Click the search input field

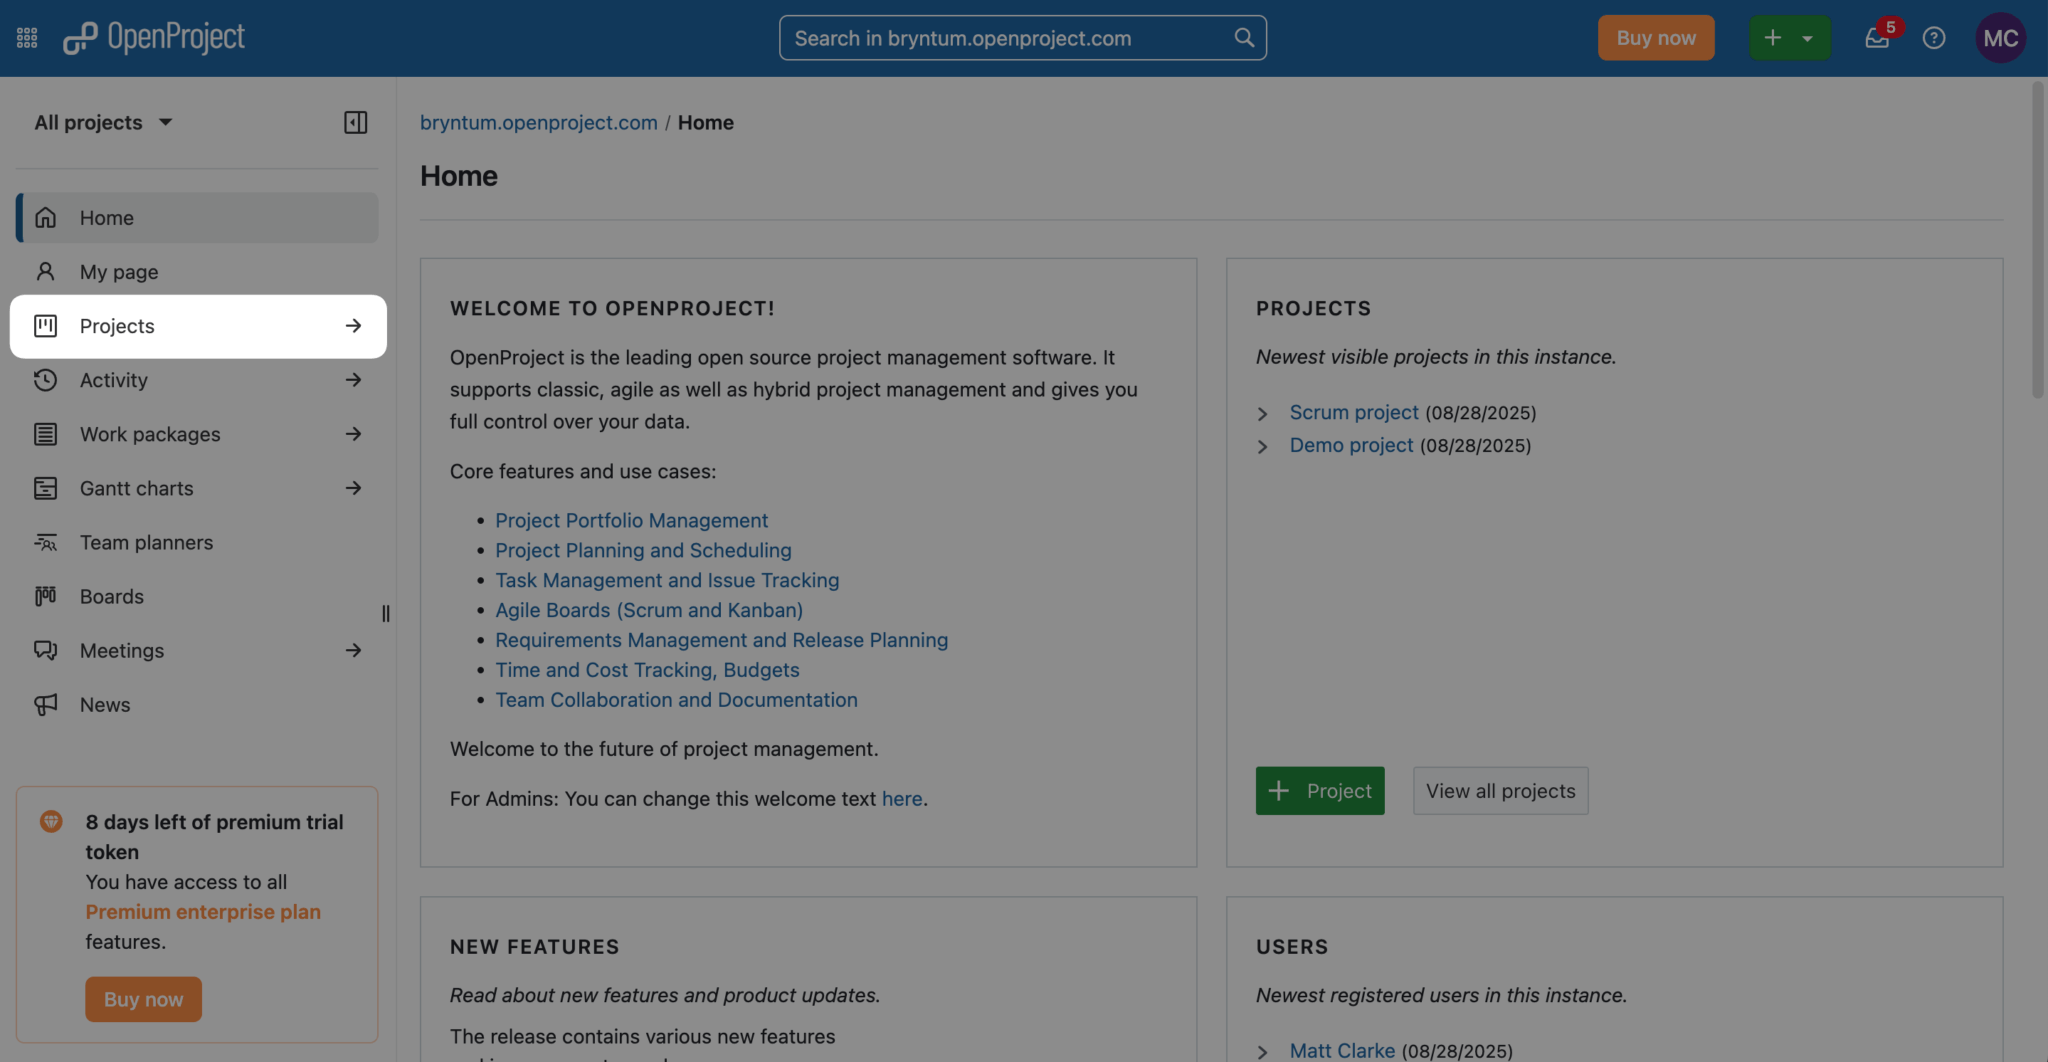(x=1005, y=38)
